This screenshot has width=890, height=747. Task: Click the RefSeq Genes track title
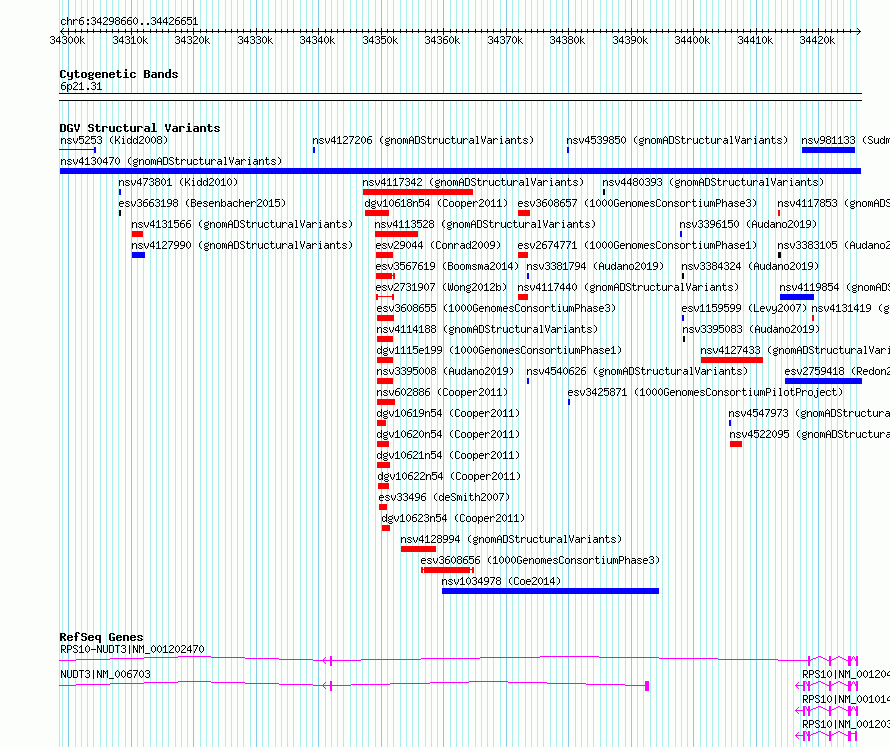coord(101,637)
